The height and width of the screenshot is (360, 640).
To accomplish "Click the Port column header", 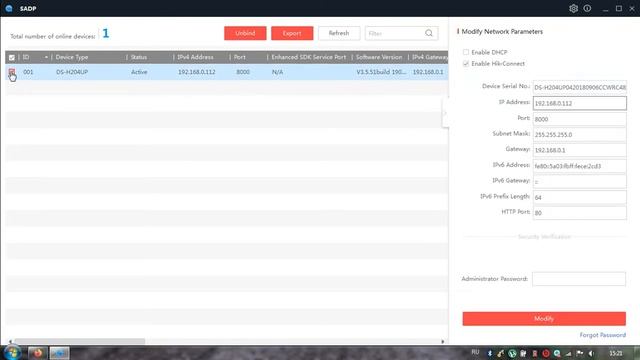I will pos(240,57).
